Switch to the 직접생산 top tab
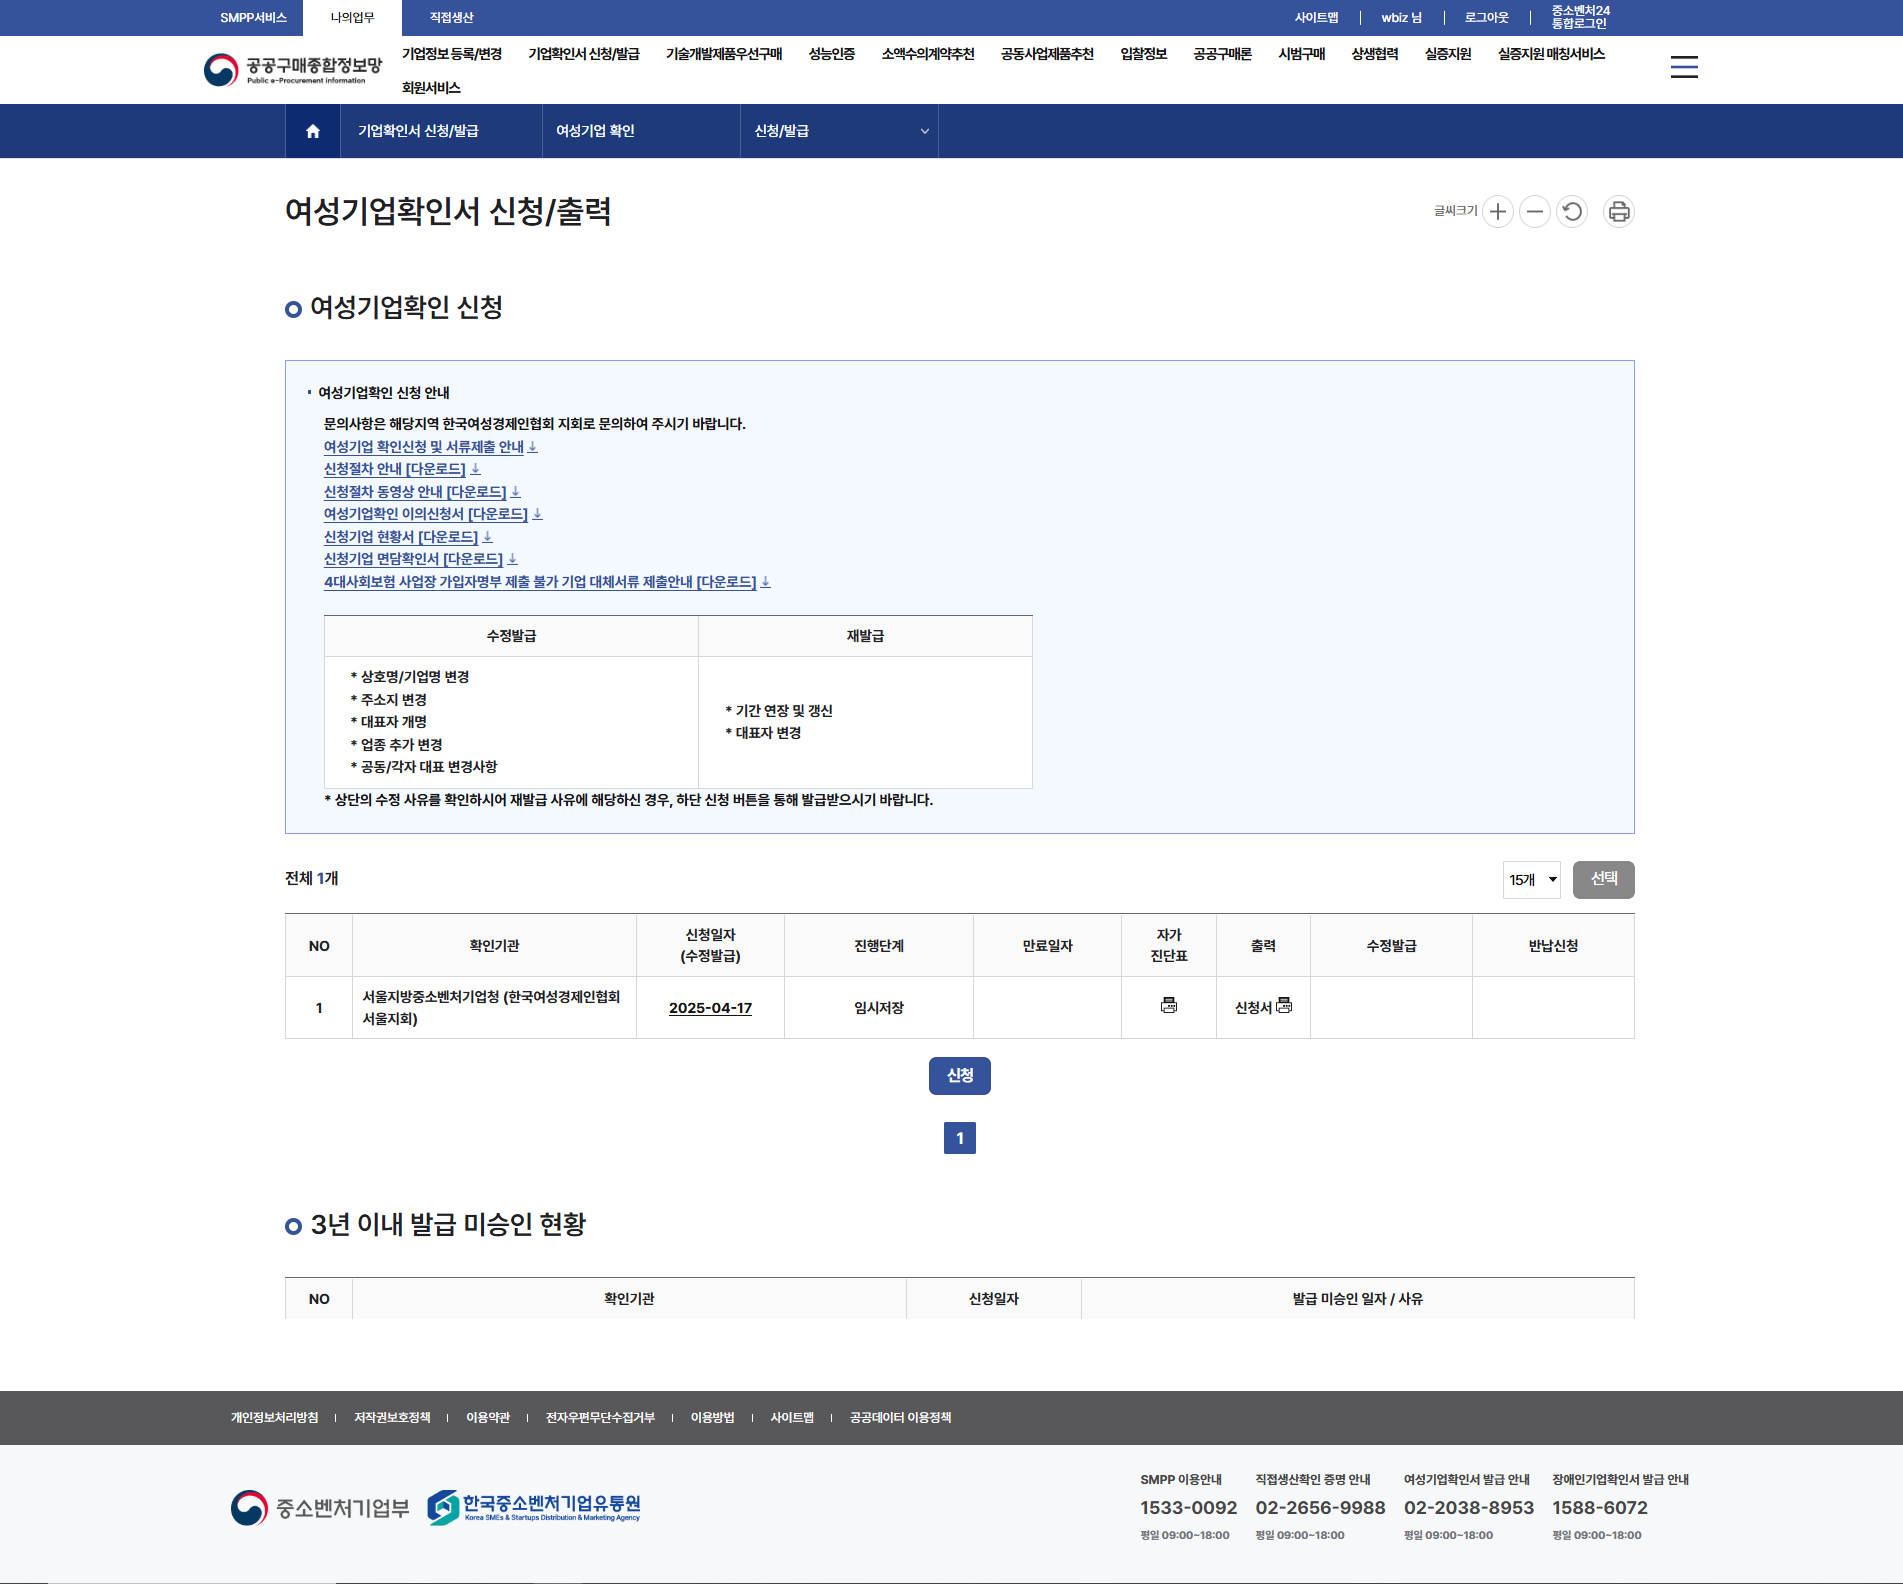This screenshot has height=1584, width=1903. pos(451,18)
